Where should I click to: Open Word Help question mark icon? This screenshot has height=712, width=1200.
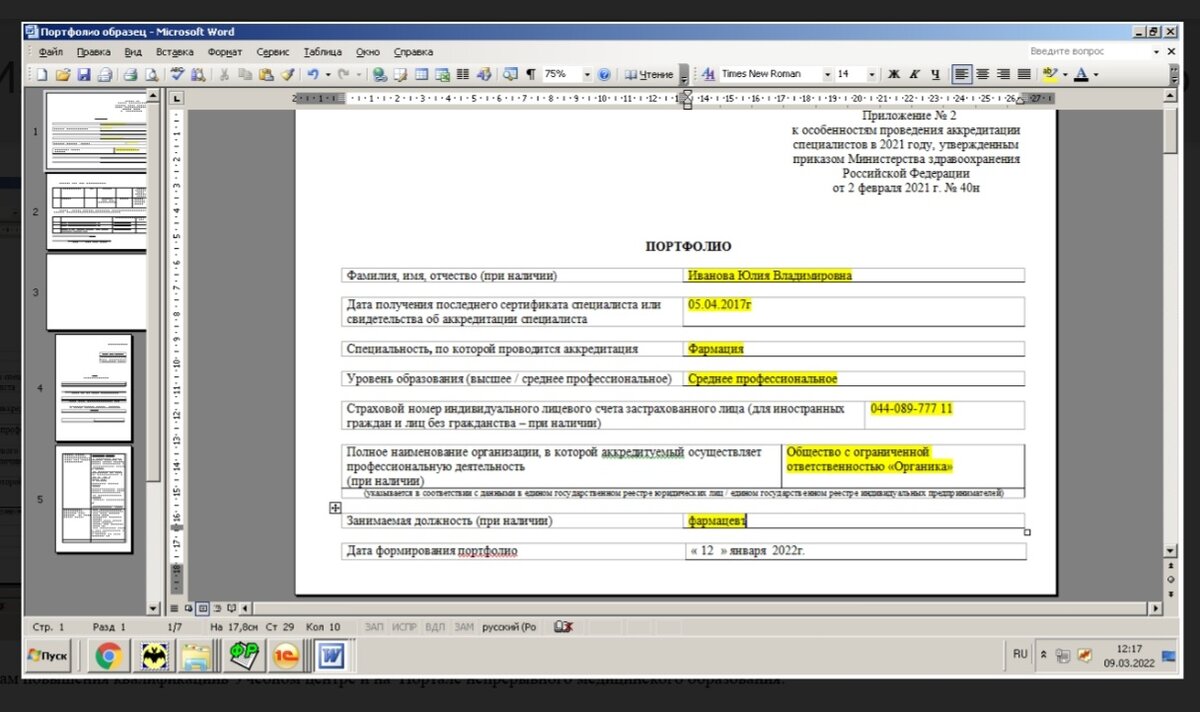[x=604, y=74]
